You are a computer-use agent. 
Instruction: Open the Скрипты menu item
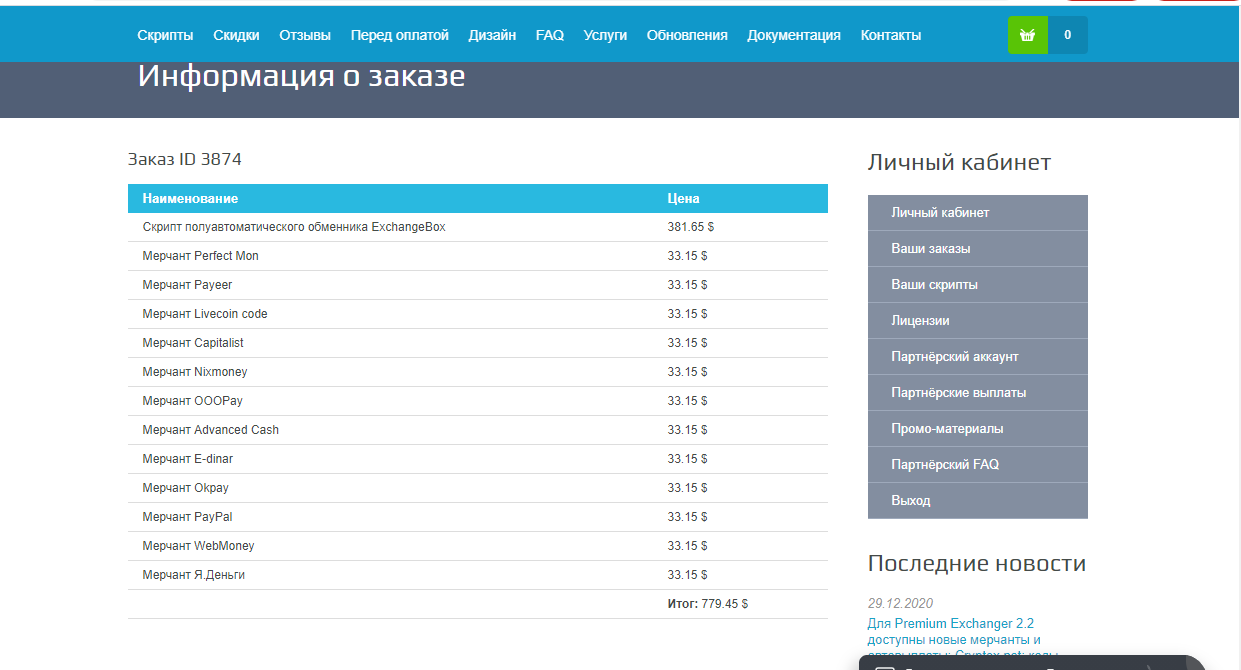[165, 35]
